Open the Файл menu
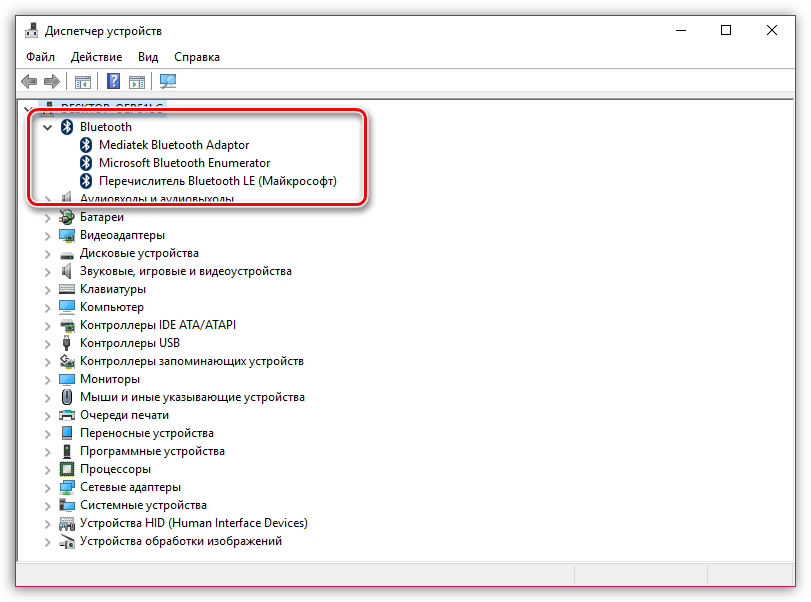 [41, 57]
